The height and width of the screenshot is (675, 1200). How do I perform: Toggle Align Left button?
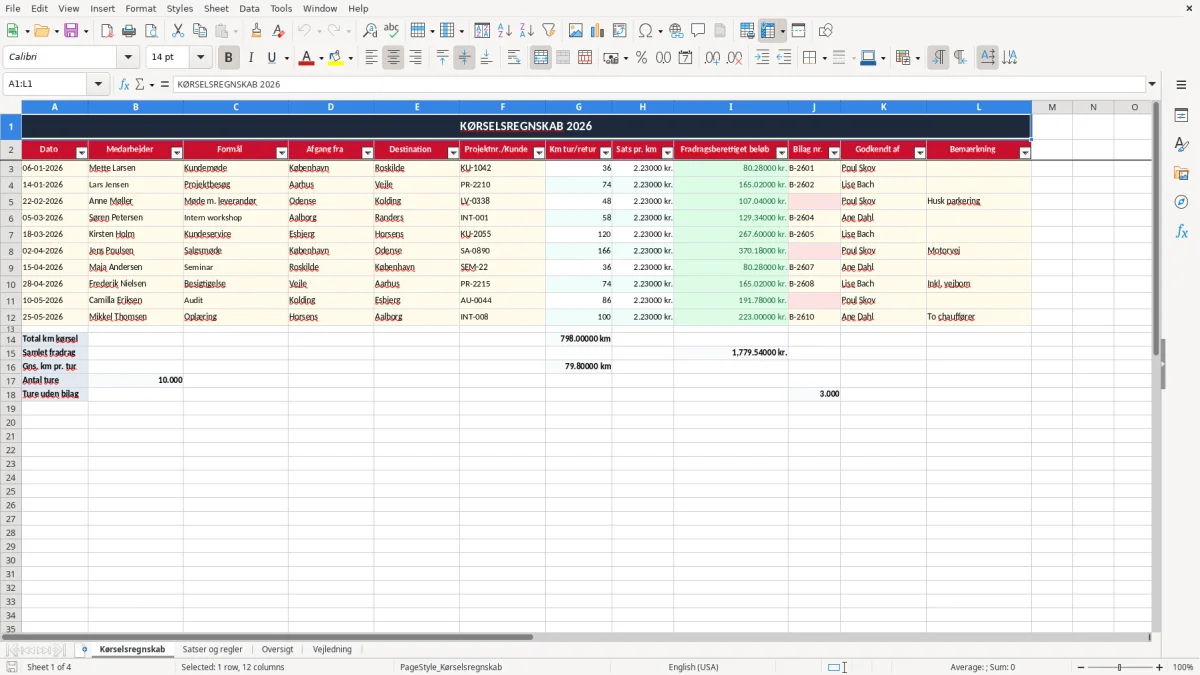[x=371, y=58]
